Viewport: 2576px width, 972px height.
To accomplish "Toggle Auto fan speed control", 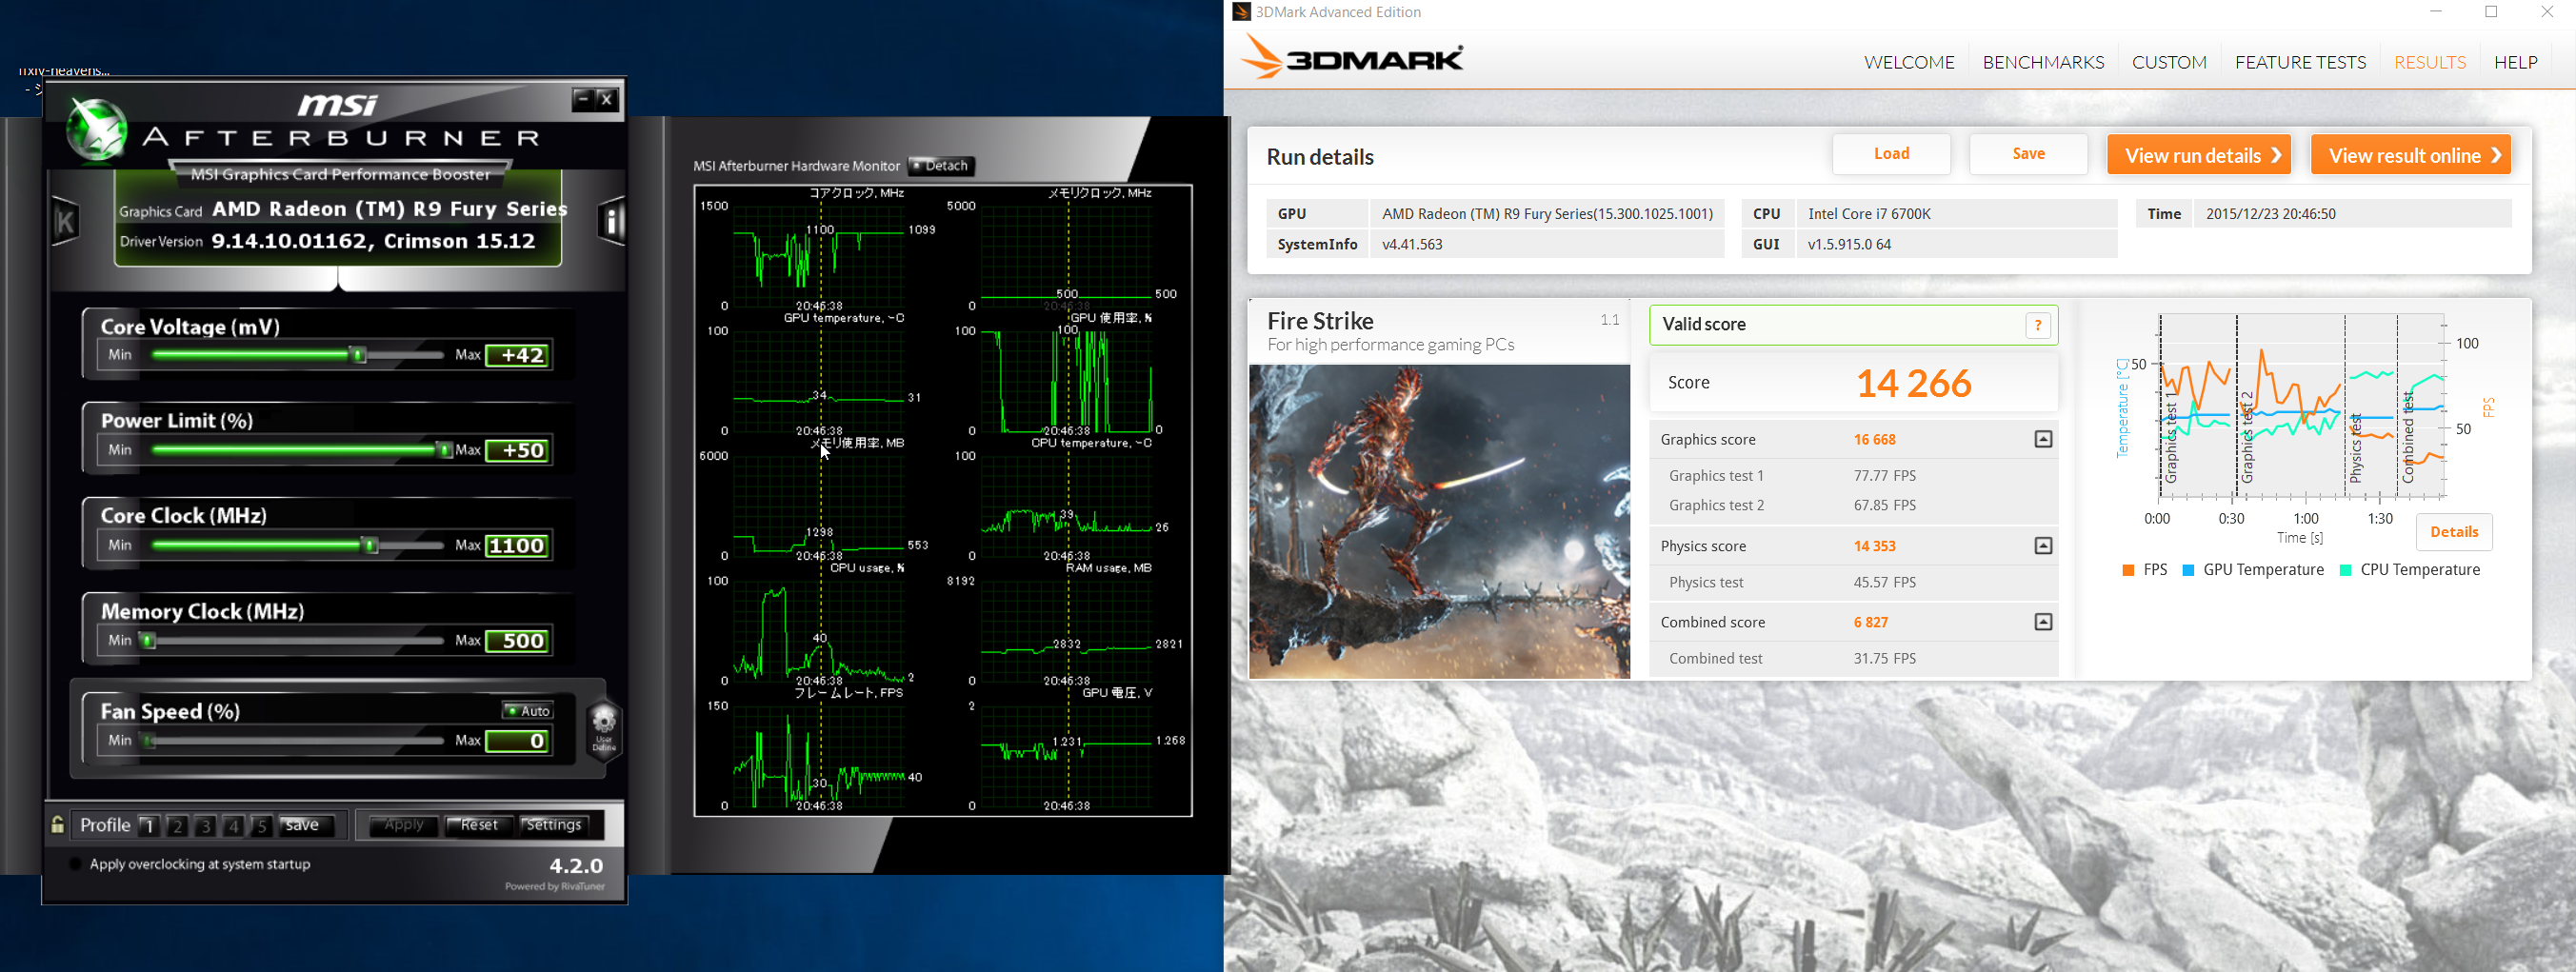I will pos(528,711).
